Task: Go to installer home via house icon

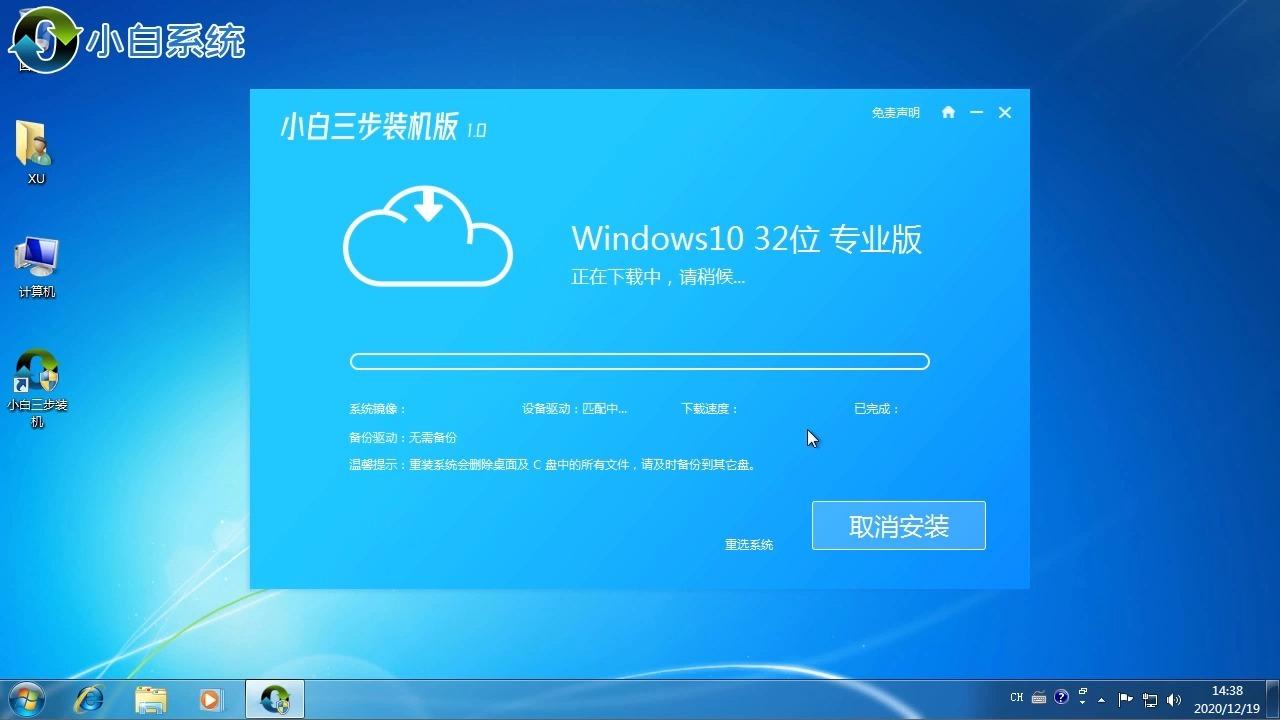Action: (x=948, y=112)
